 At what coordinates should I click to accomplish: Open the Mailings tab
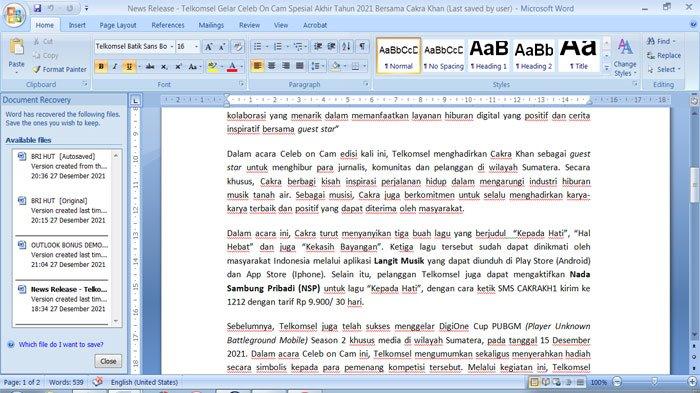coord(211,25)
